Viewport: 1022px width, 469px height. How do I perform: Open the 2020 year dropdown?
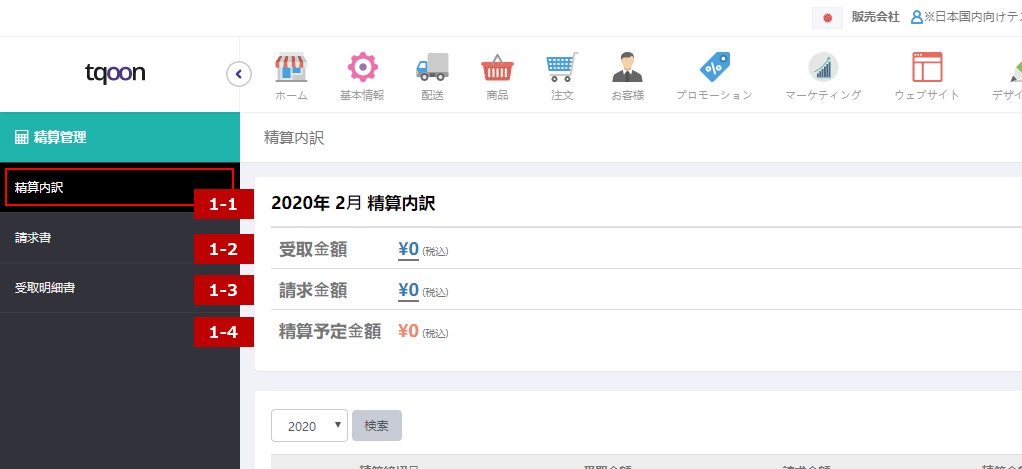pos(310,426)
